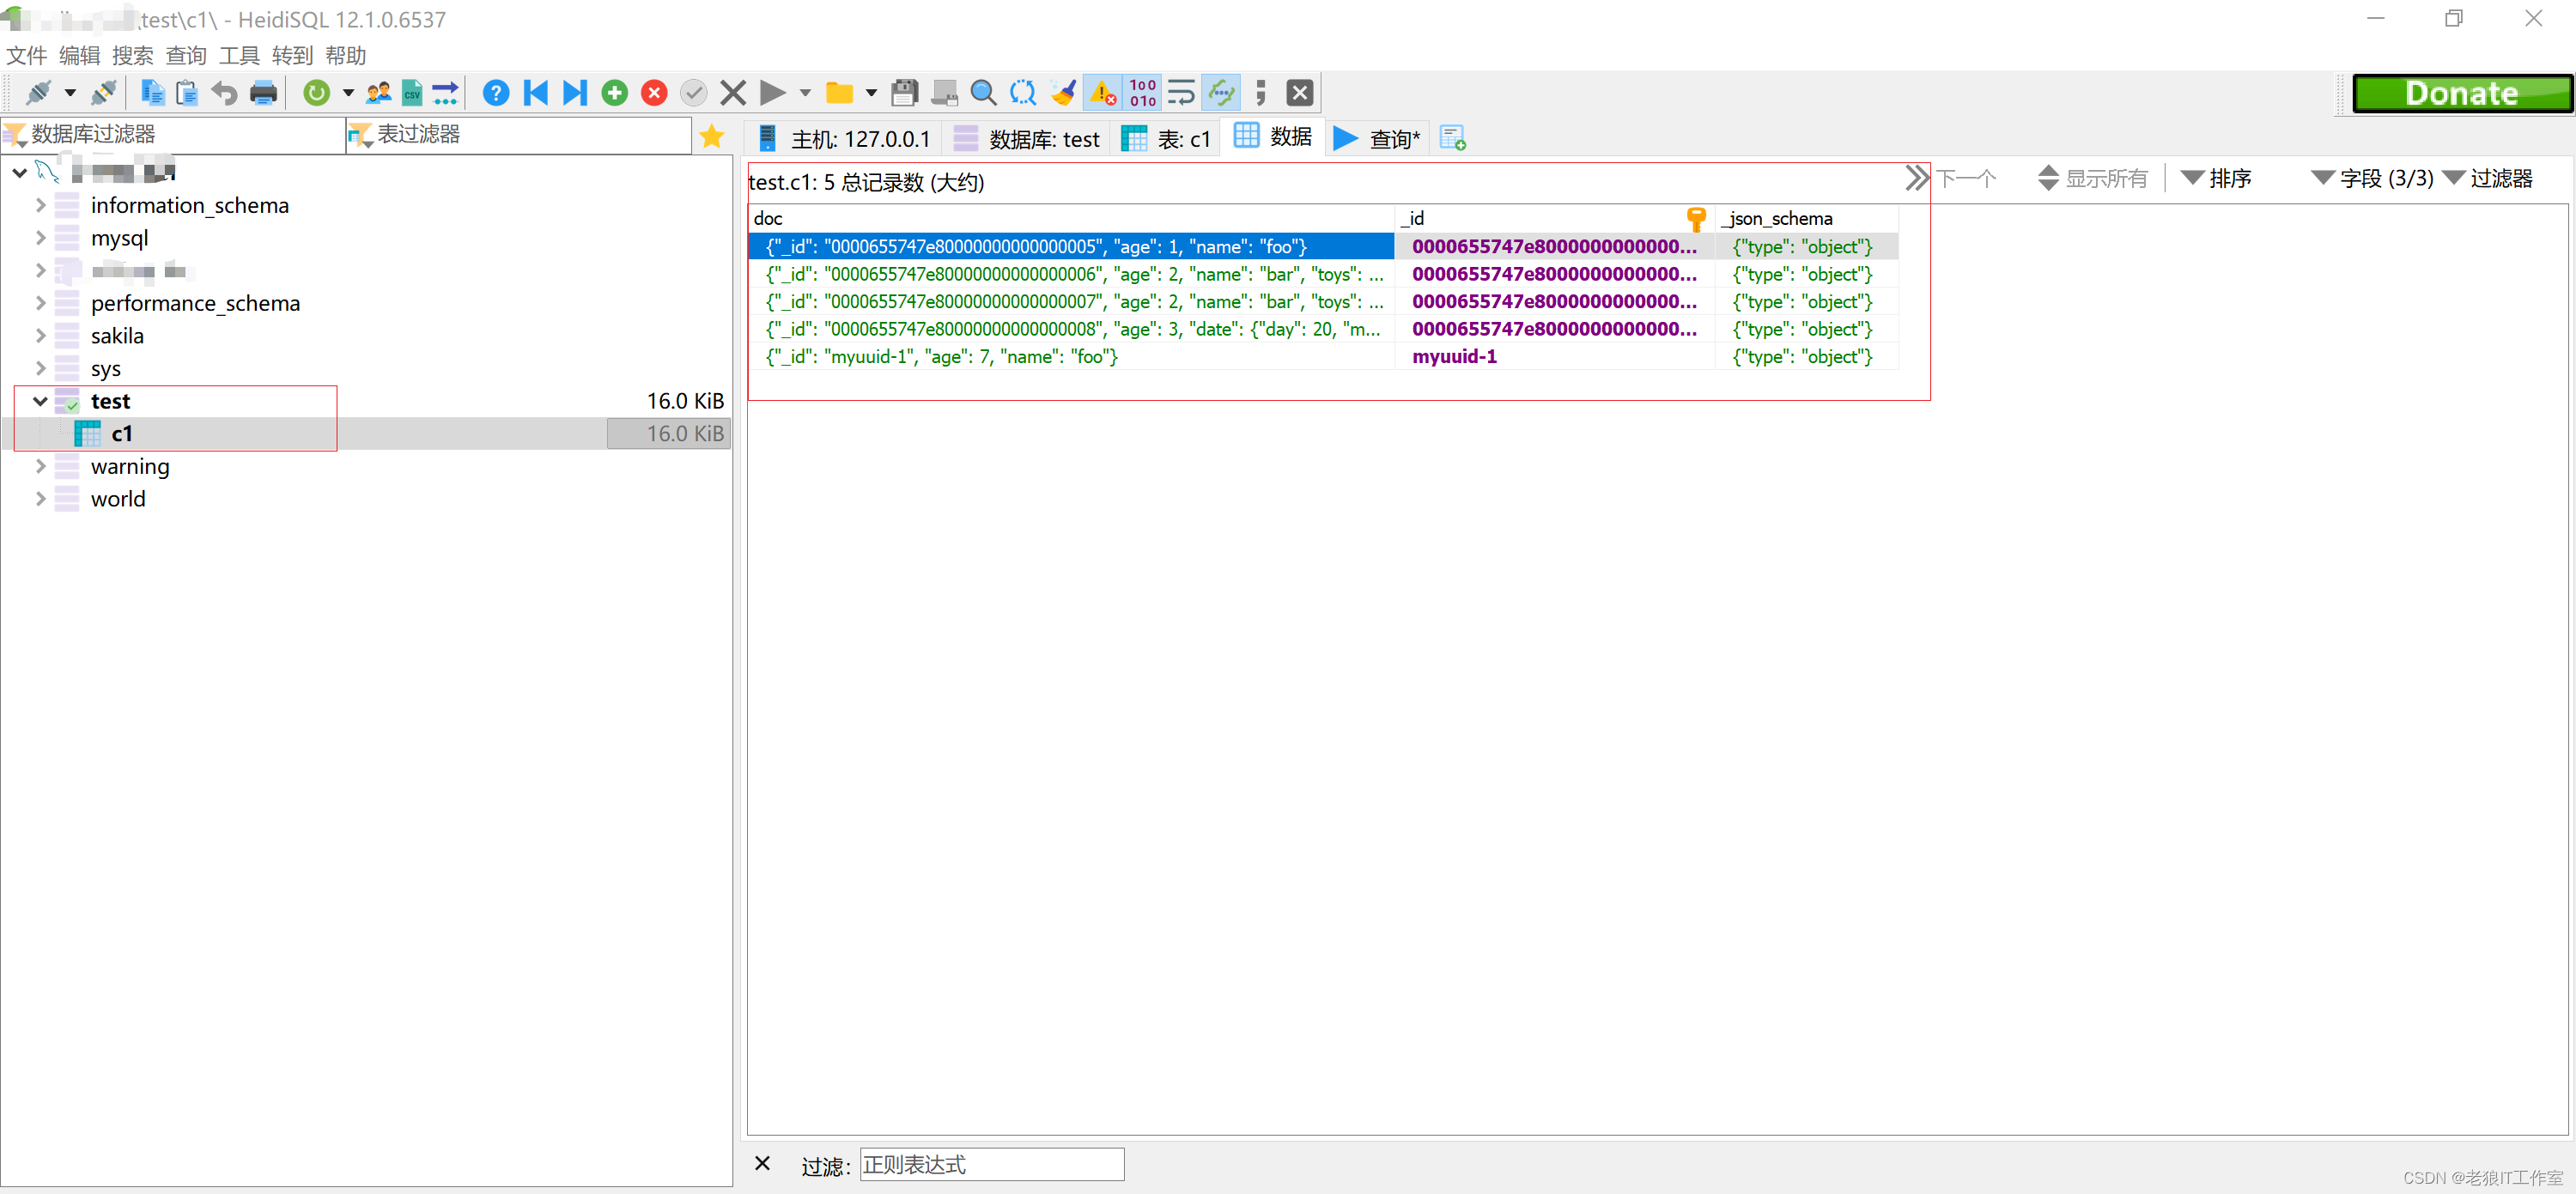Collapse the test database node
Image resolution: width=2576 pixels, height=1194 pixels.
point(40,401)
